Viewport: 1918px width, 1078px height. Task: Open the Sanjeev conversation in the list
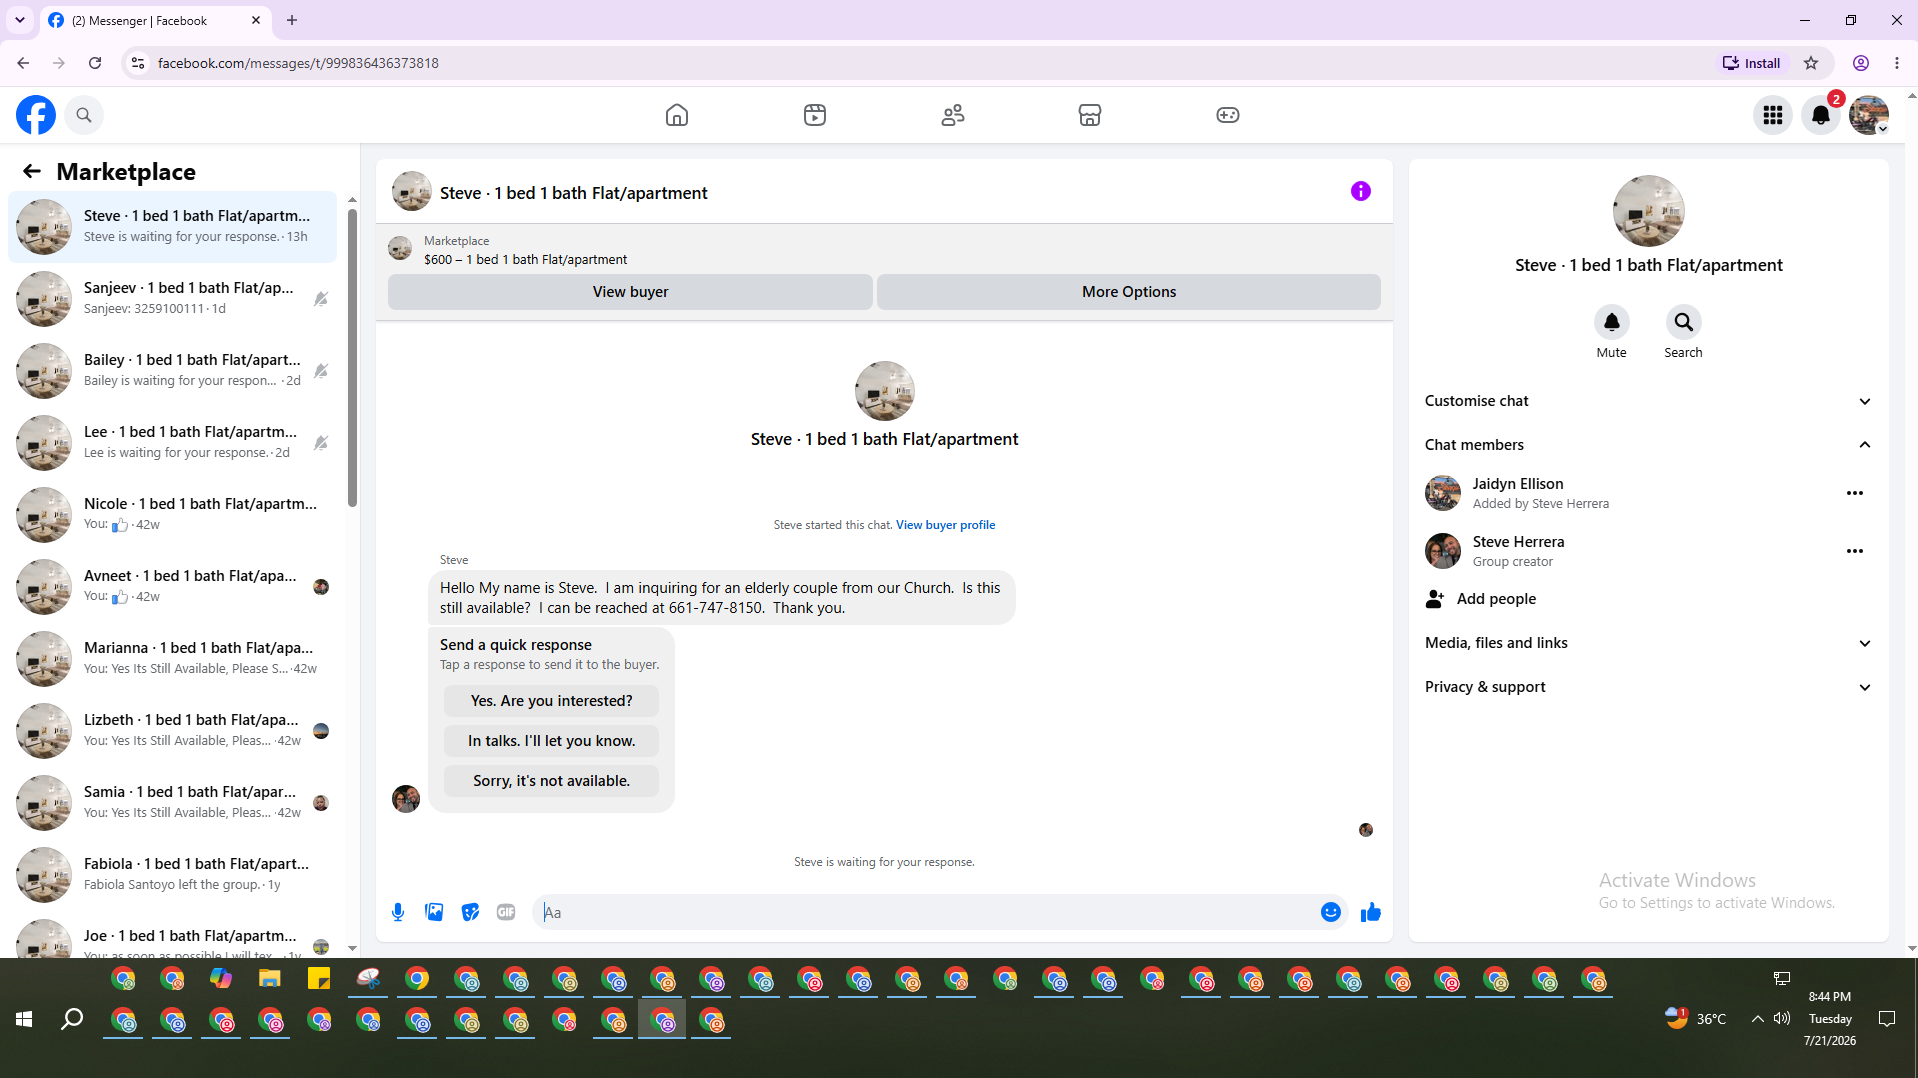pos(173,299)
